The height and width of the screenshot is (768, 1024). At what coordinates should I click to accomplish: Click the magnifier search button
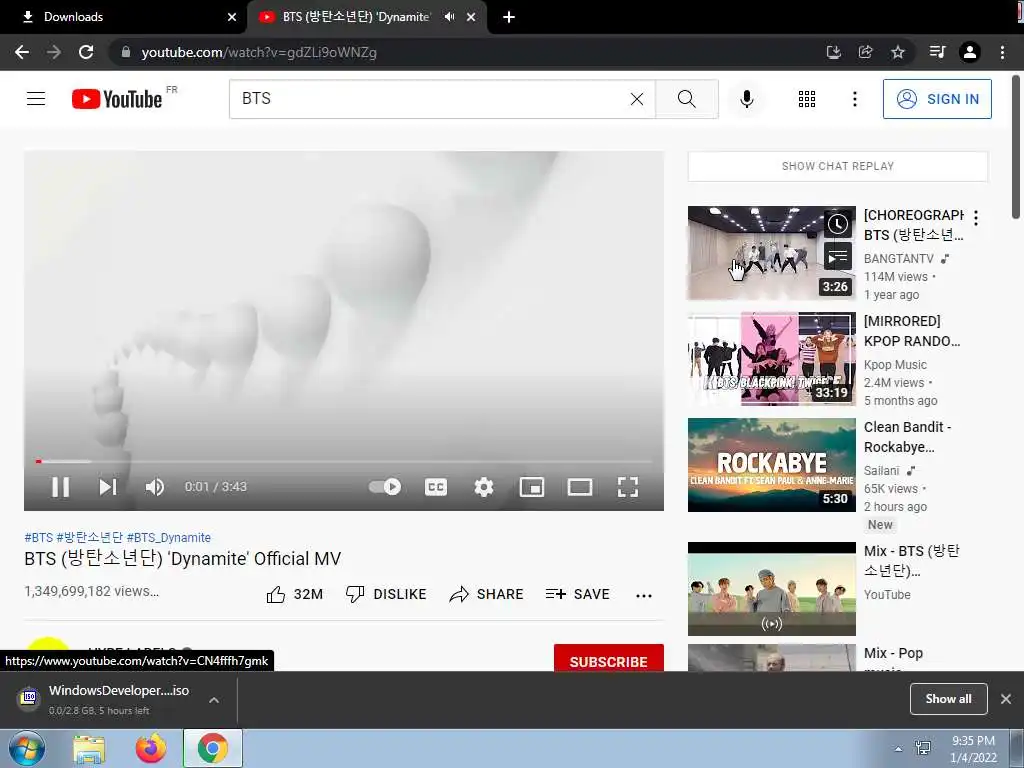[x=686, y=99]
